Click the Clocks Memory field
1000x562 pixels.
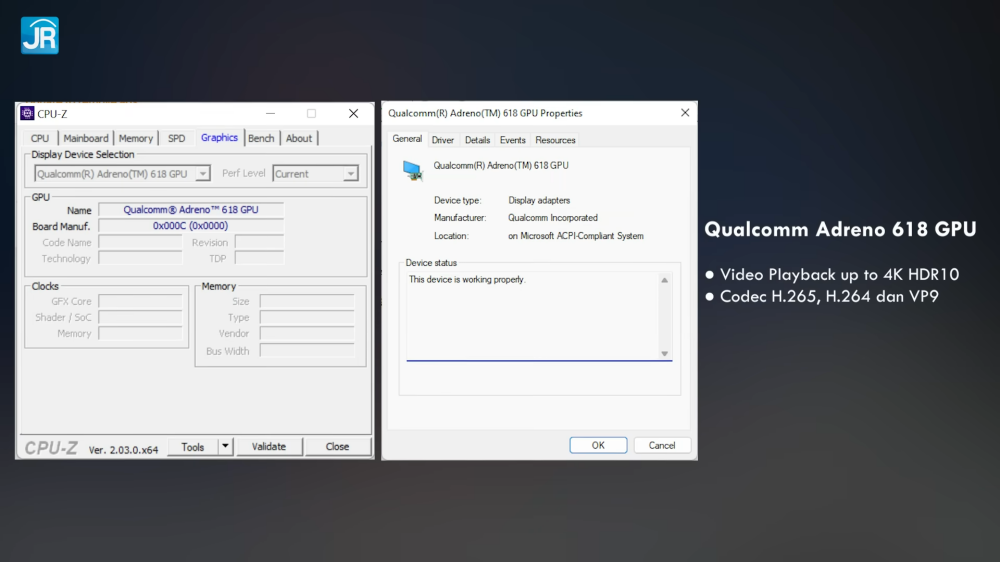(x=140, y=334)
